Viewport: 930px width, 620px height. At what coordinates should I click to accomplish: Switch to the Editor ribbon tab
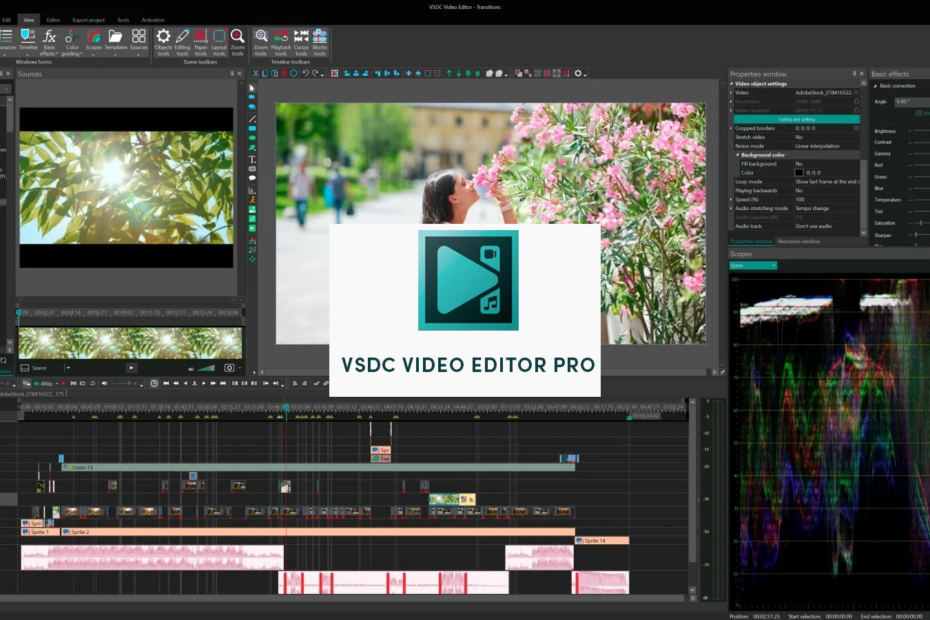pos(53,20)
